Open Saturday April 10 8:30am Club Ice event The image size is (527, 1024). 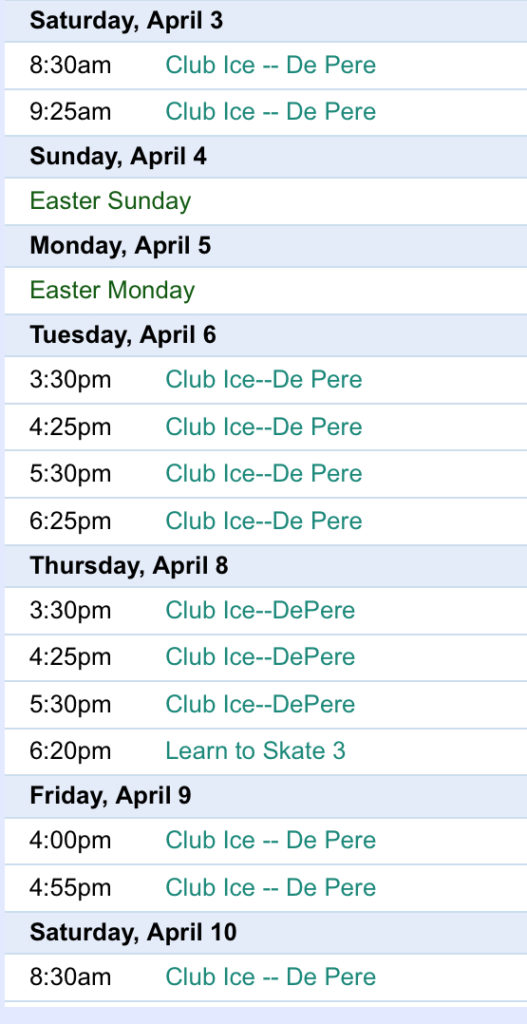click(x=270, y=978)
